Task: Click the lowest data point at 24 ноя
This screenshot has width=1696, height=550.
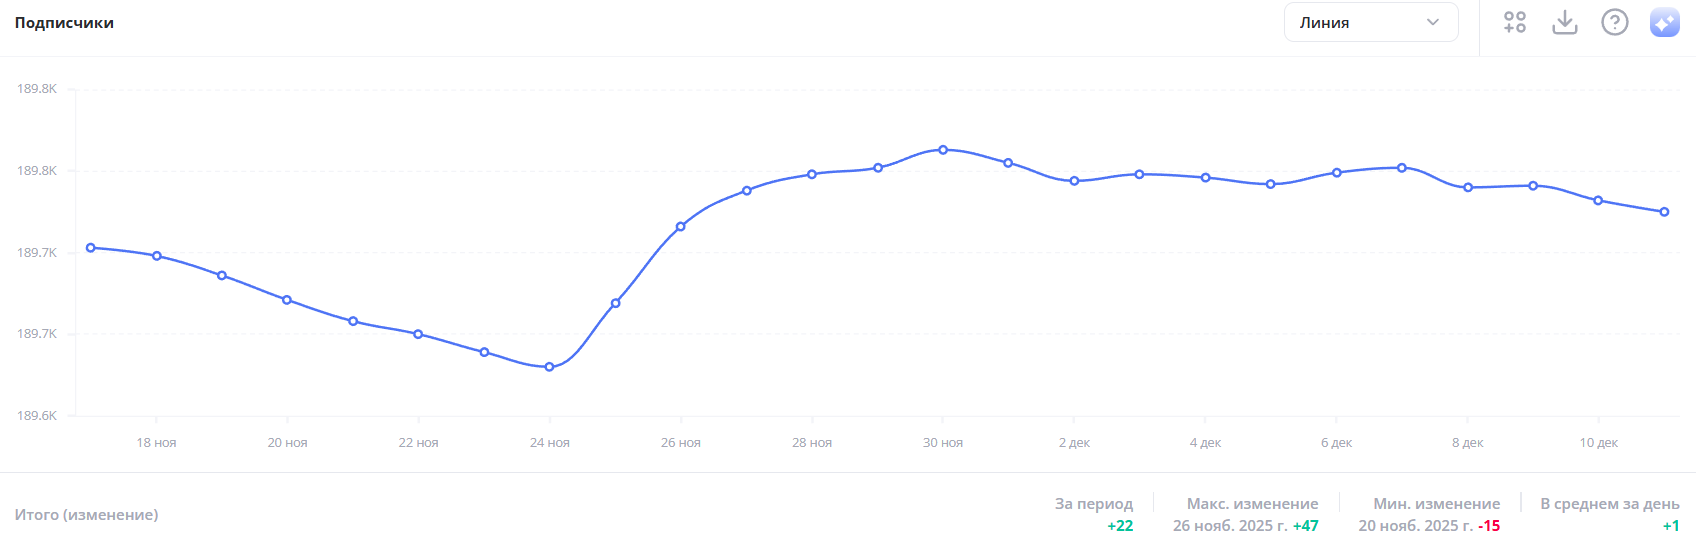Action: click(549, 367)
